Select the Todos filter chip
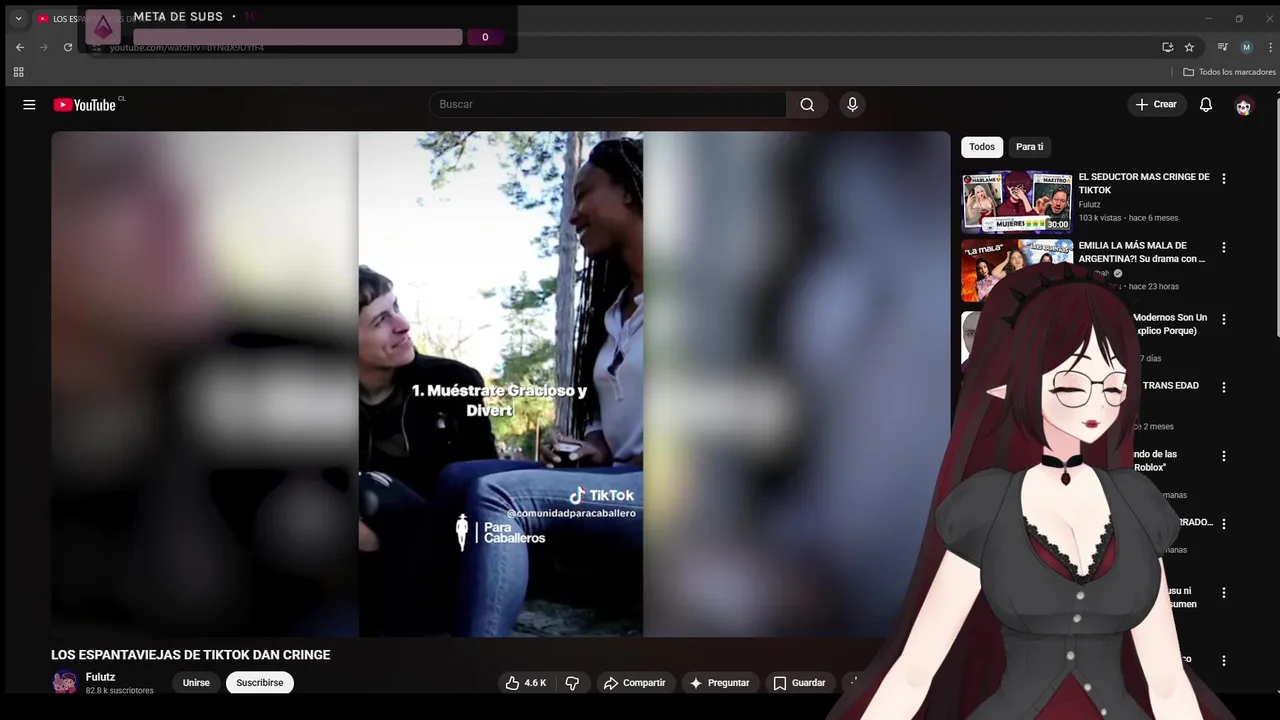The image size is (1280, 720). click(982, 147)
